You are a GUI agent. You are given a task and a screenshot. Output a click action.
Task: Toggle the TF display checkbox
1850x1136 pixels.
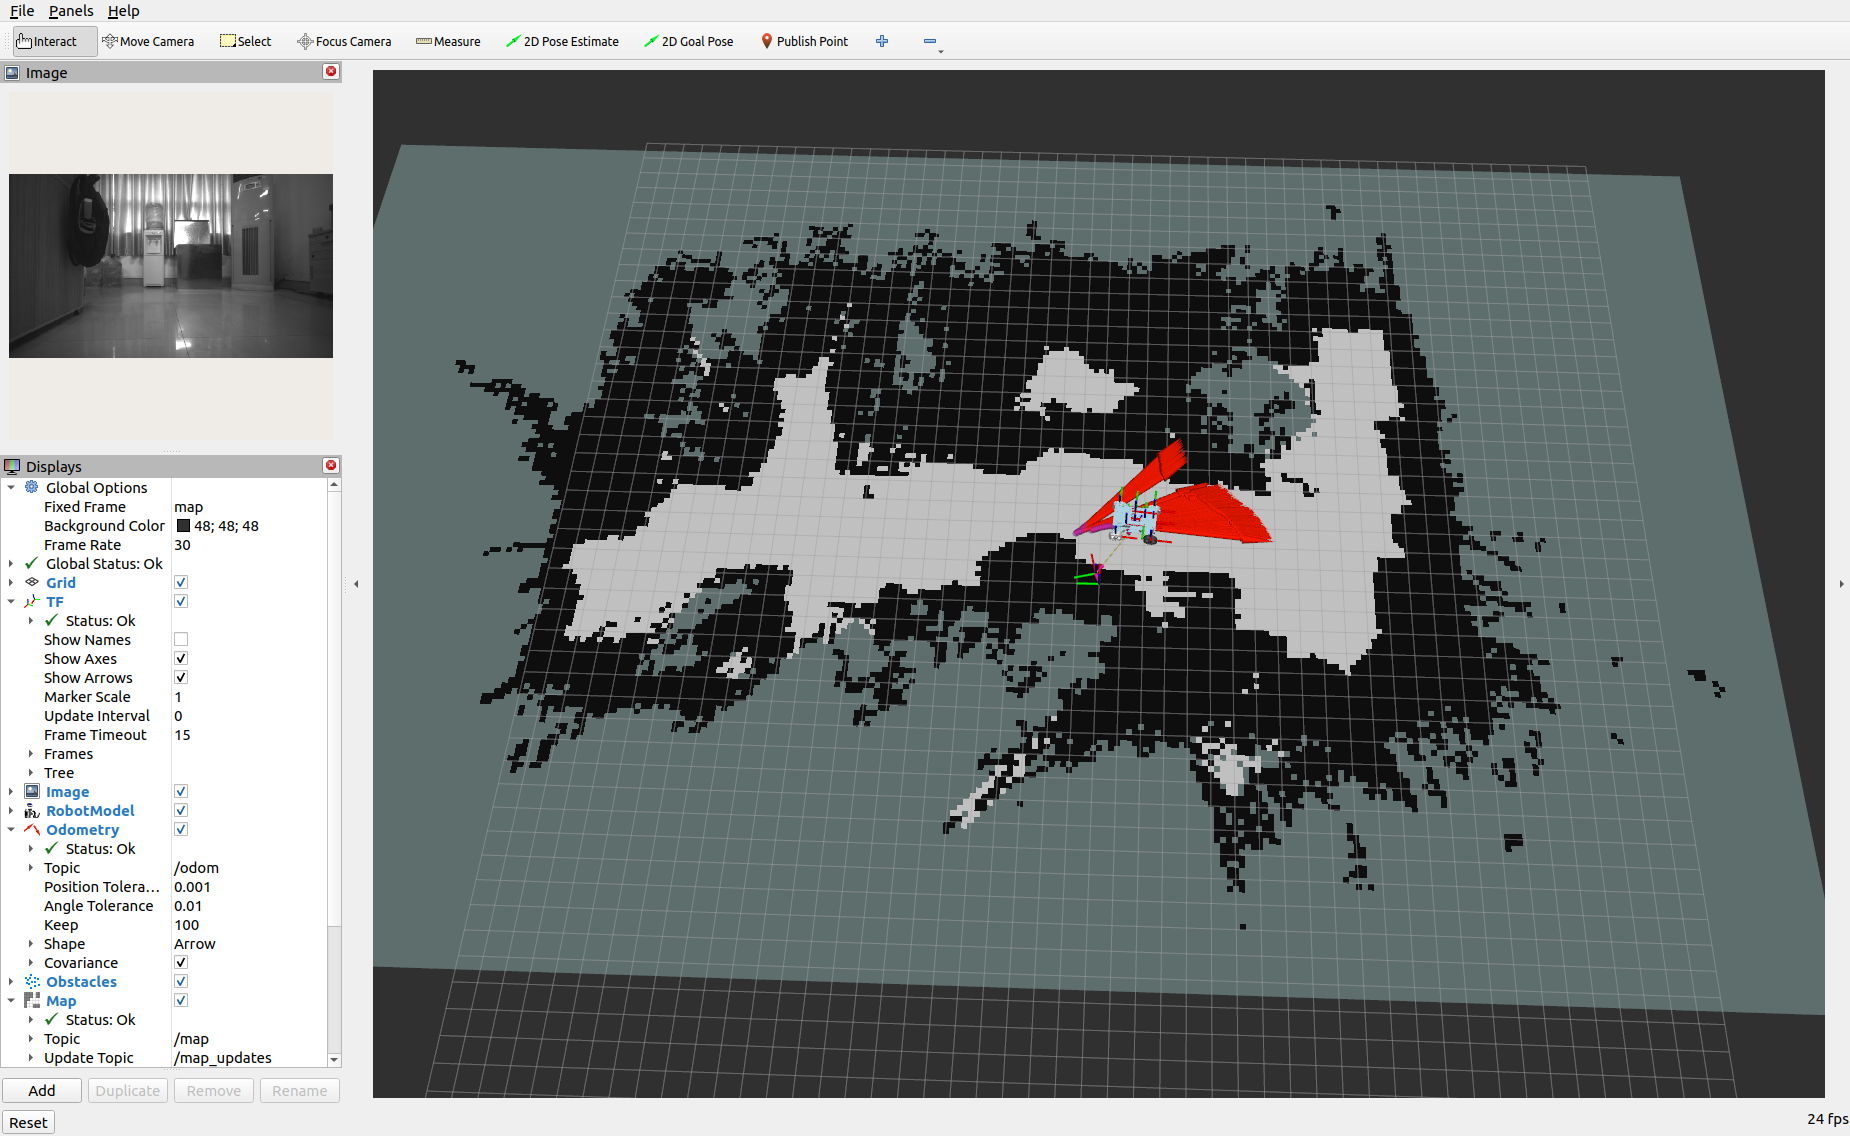pyautogui.click(x=181, y=601)
